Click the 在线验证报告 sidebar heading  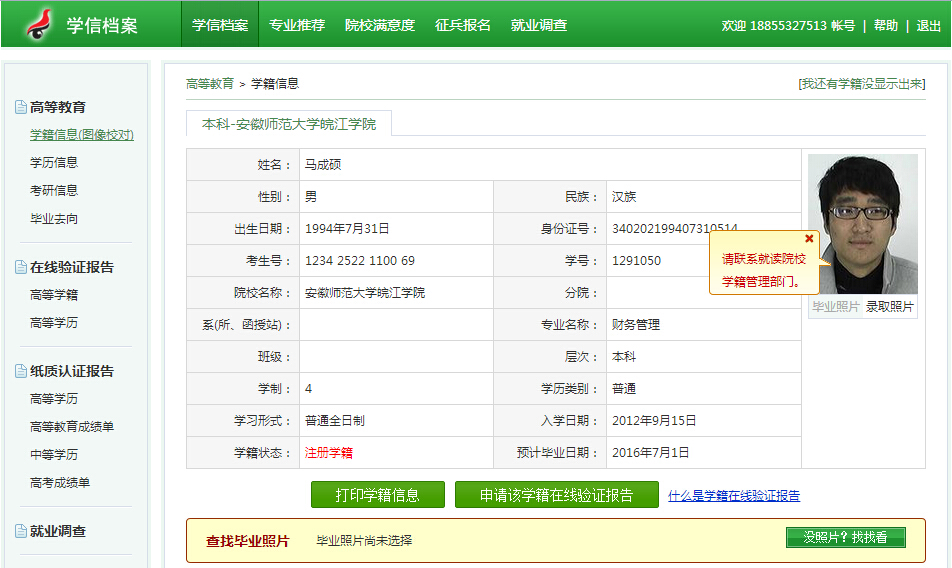pos(72,267)
